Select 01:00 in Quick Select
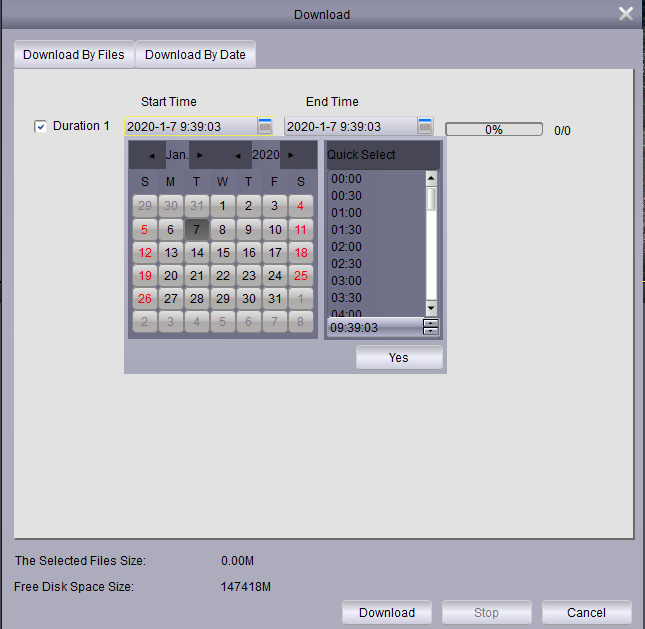645x629 pixels. coord(346,213)
